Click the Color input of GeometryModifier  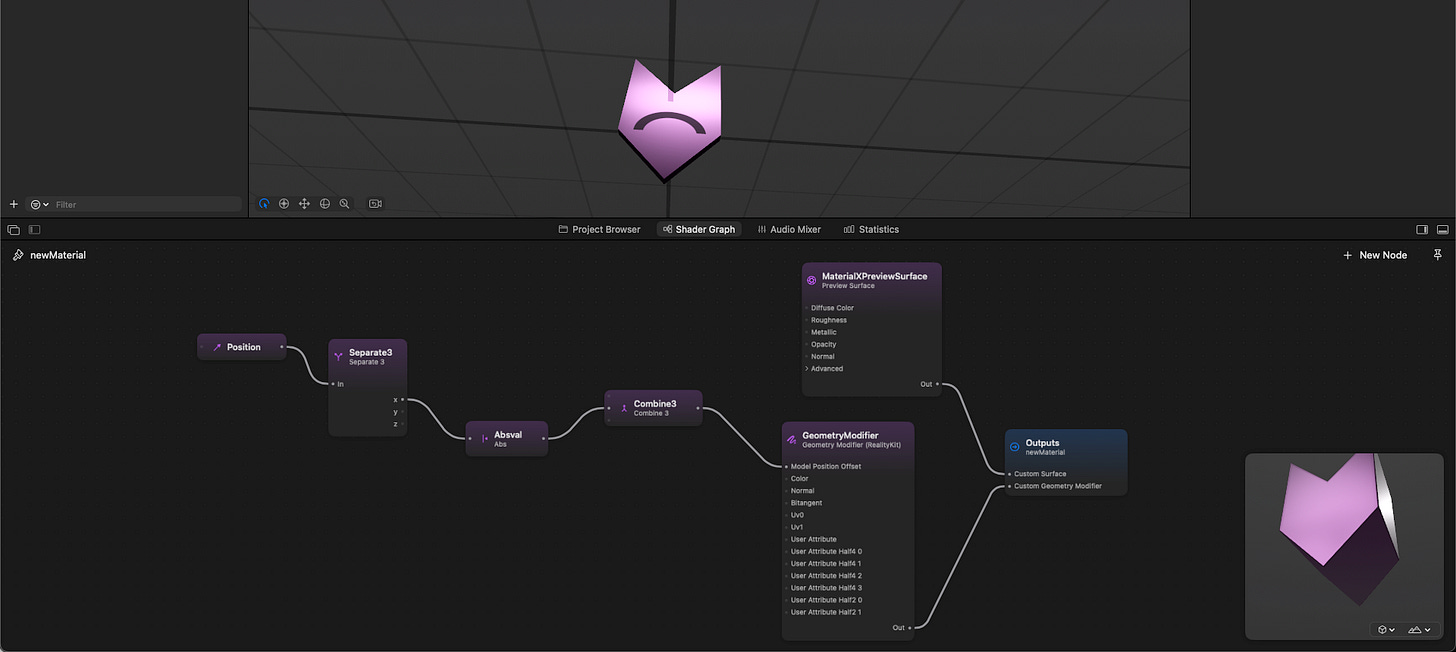tap(798, 478)
